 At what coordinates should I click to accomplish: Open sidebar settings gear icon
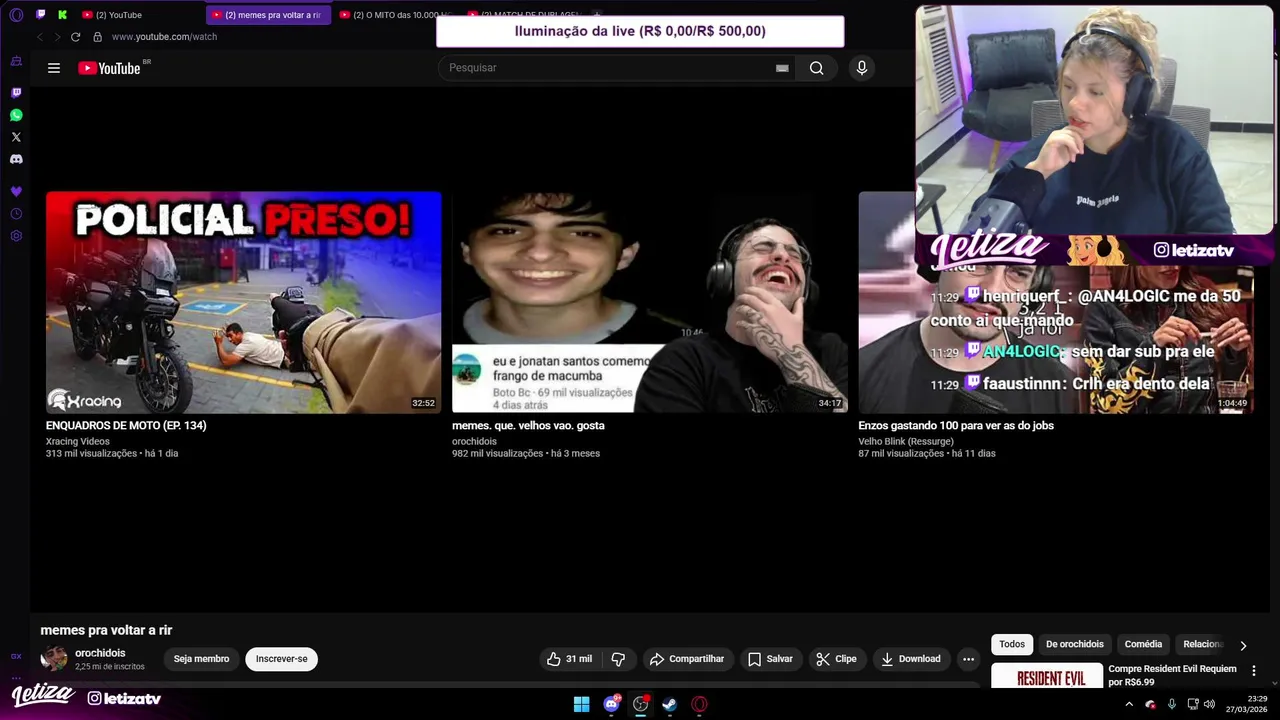16,236
